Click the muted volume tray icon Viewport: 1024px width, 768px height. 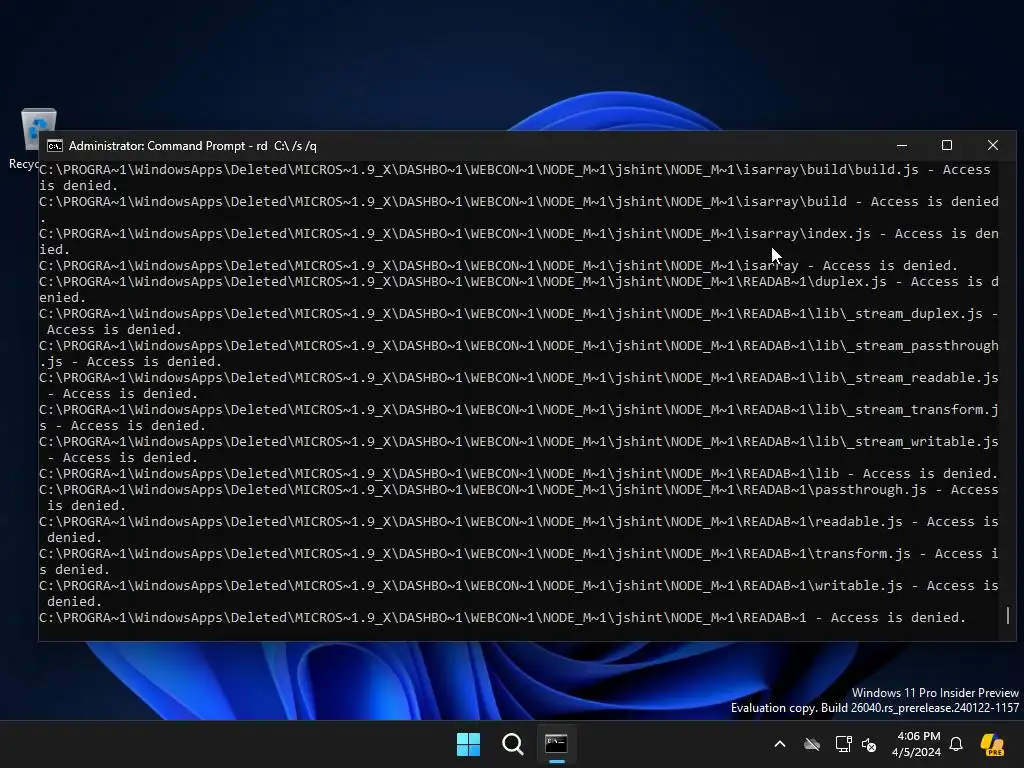[869, 744]
